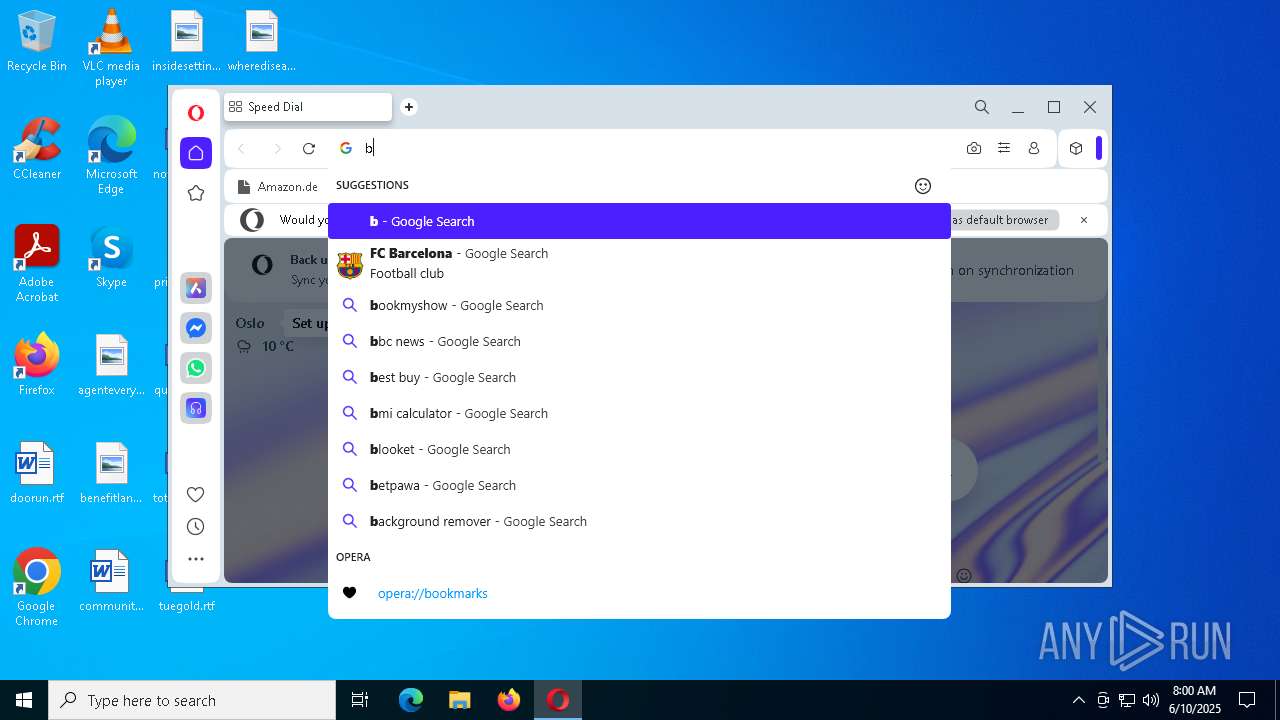Open Firefox desktop shortcut
The image size is (1280, 720).
37,365
